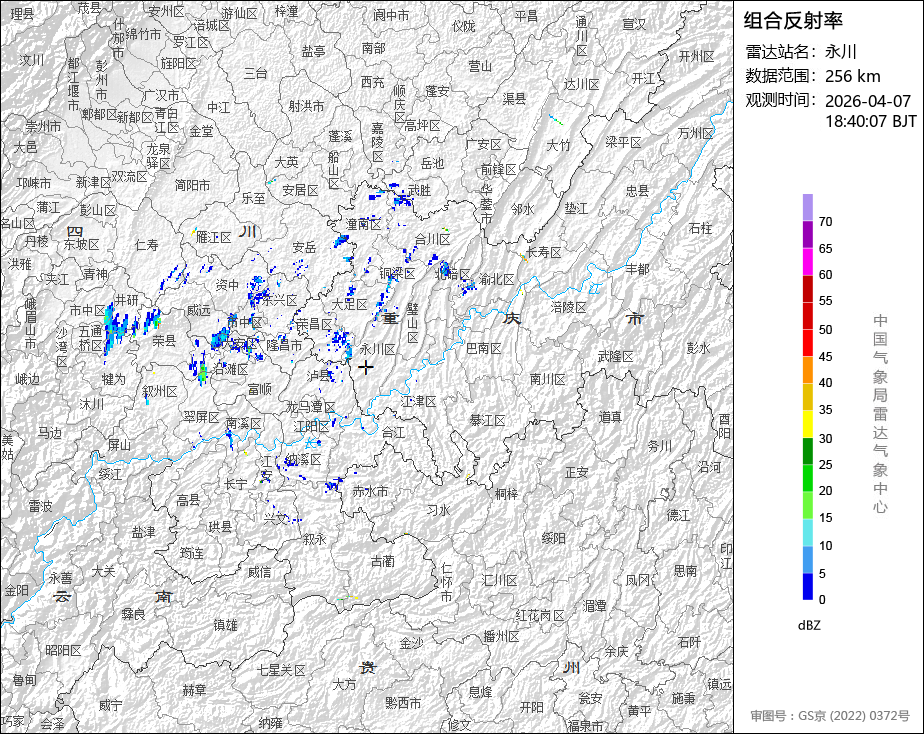Click the 翠屏区 map label
The image size is (924, 734).
(201, 417)
